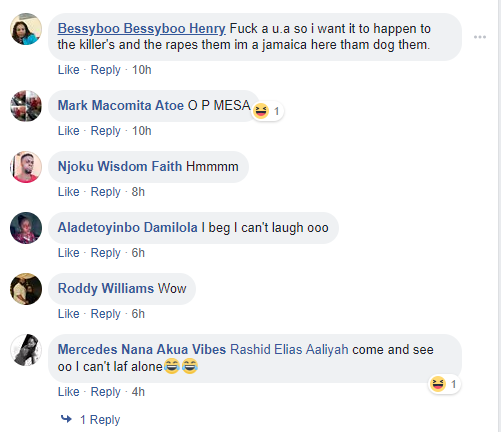Image resolution: width=501 pixels, height=432 pixels.
Task: Click the reply arrow icon beside 1 Reply
Action: tap(66, 419)
